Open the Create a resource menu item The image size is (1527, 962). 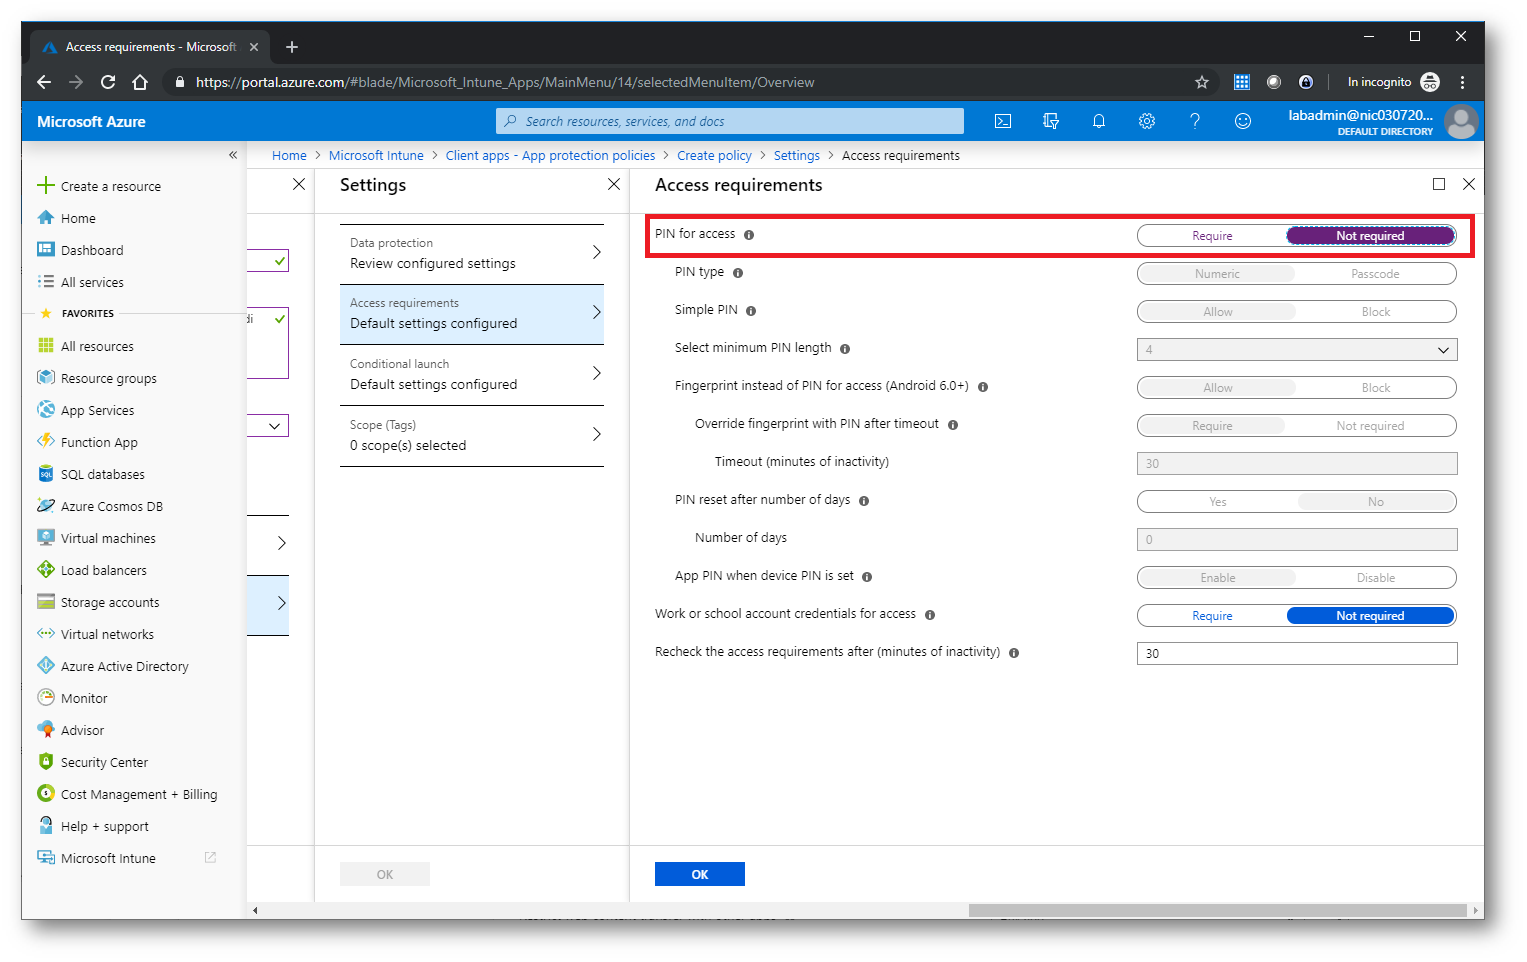110,186
